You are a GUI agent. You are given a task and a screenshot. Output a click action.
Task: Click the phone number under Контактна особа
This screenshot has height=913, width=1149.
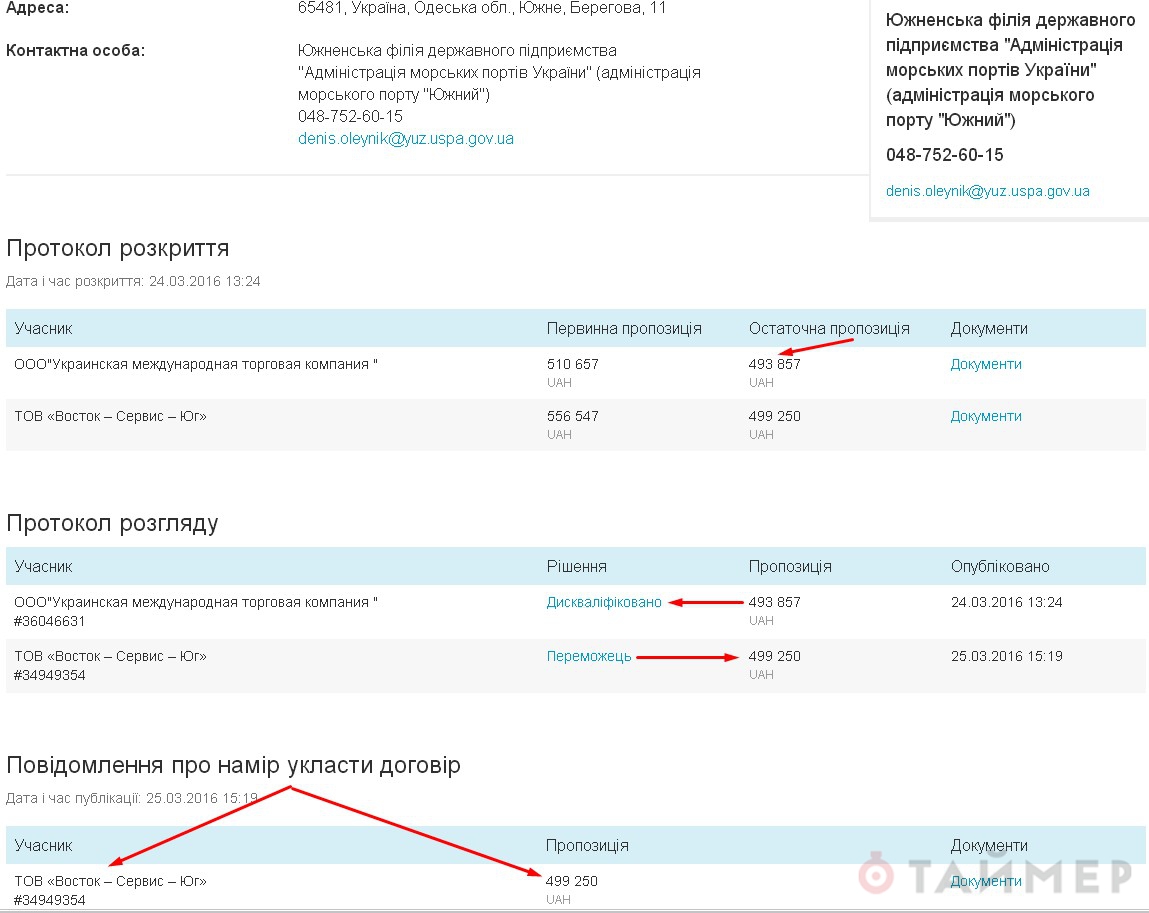click(x=350, y=117)
